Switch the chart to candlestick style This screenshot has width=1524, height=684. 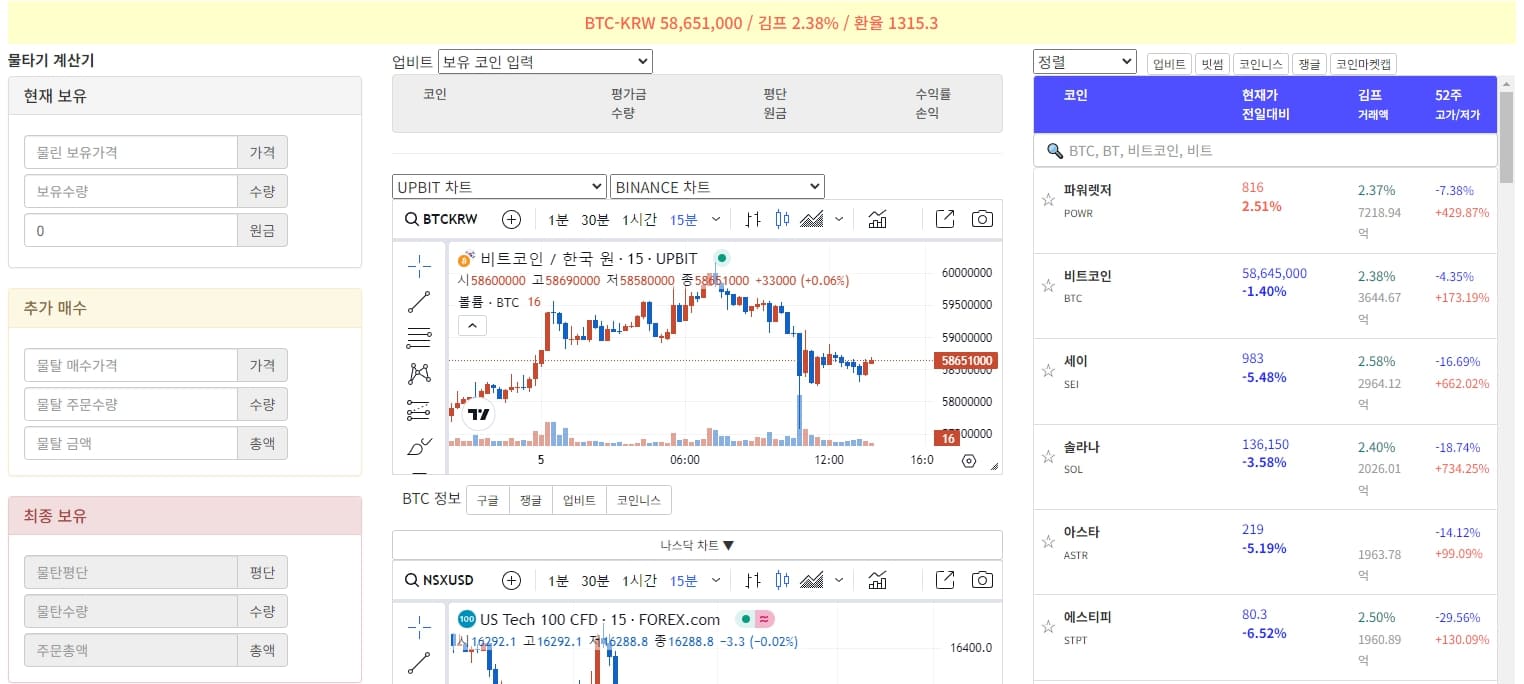coord(781,219)
